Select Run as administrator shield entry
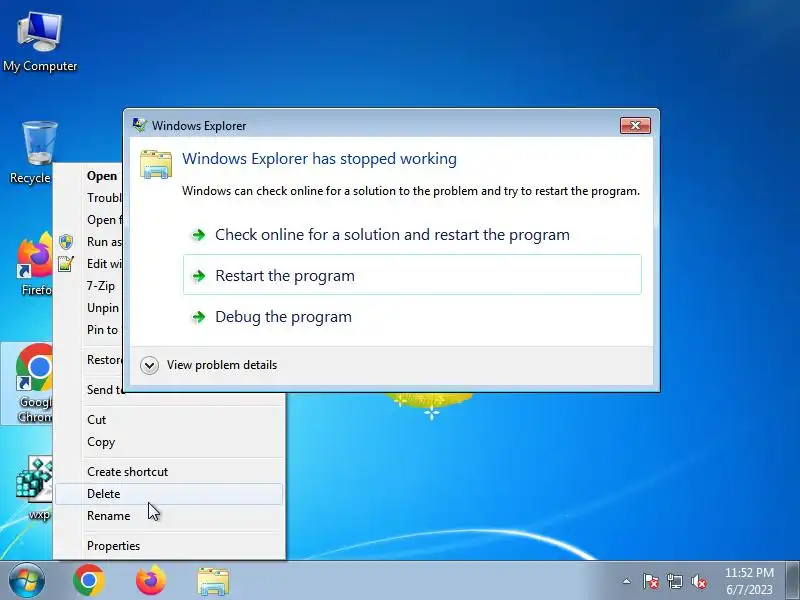The height and width of the screenshot is (600, 800). tap(89, 242)
